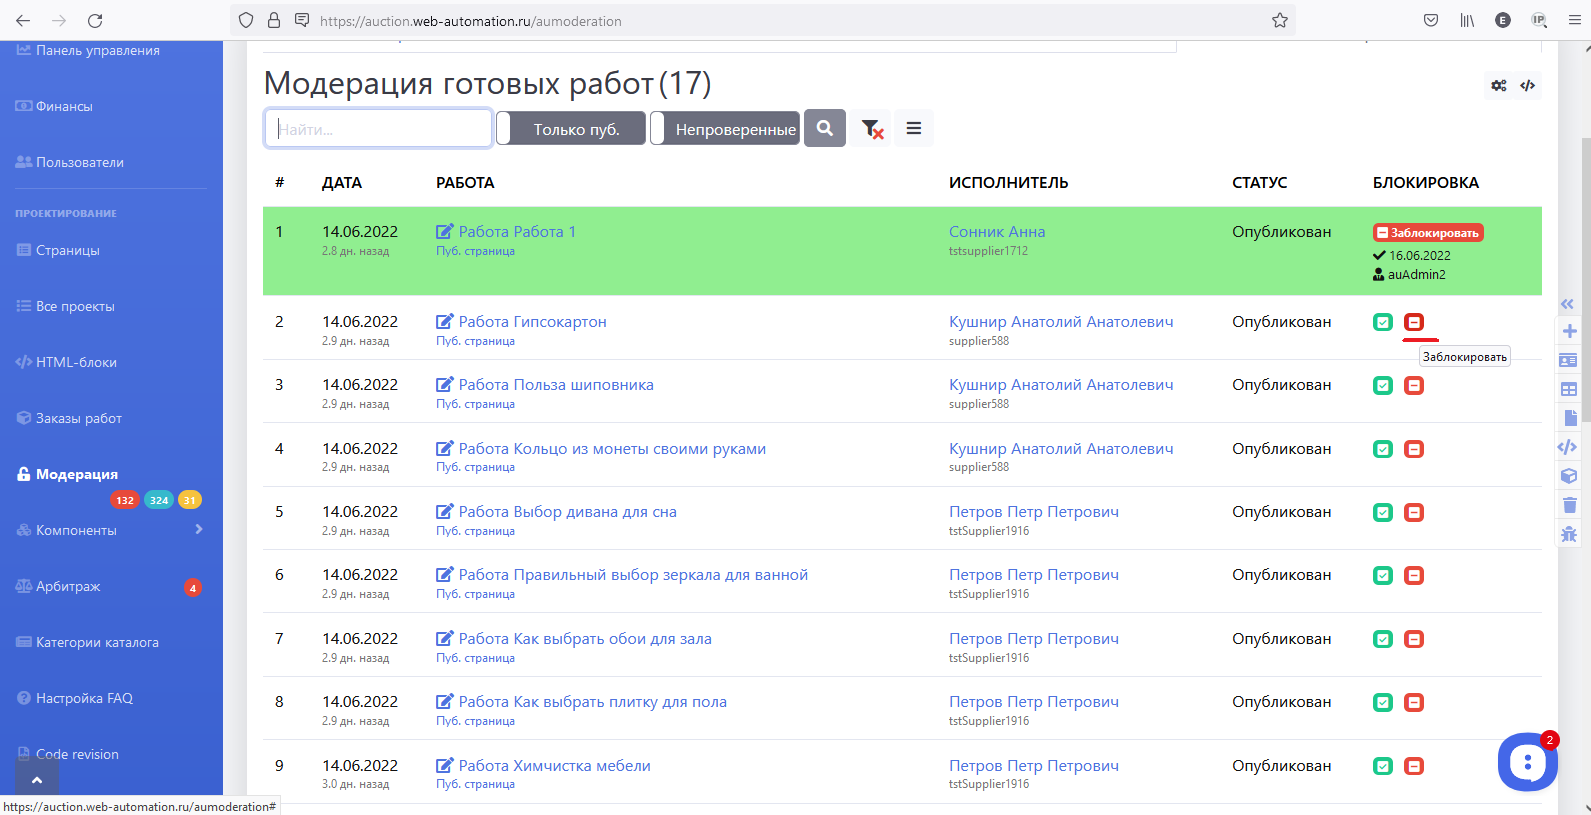The image size is (1591, 815).
Task: Click edit icon for Работа Гипсокартон
Action: [x=445, y=322]
